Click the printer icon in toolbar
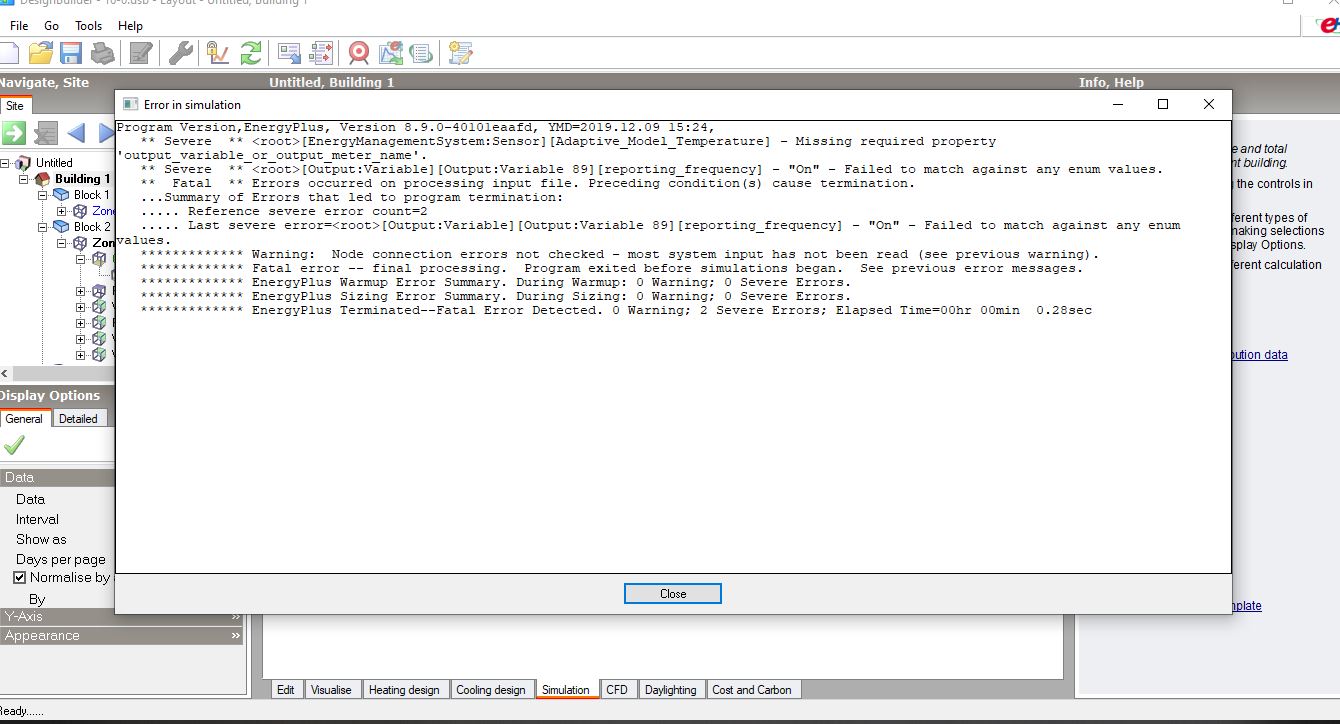 coord(102,53)
